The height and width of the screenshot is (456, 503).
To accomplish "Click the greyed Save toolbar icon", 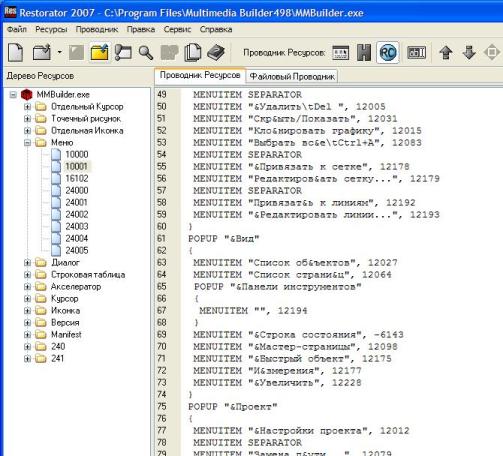I will [76, 52].
